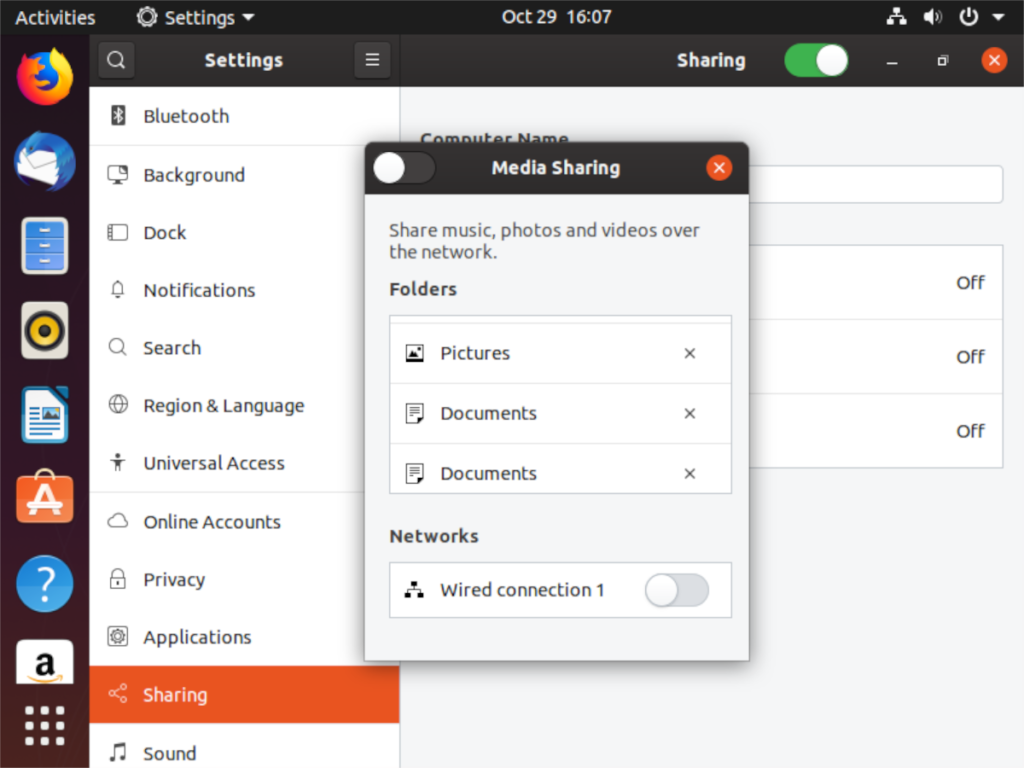Open Sound settings

(x=169, y=752)
